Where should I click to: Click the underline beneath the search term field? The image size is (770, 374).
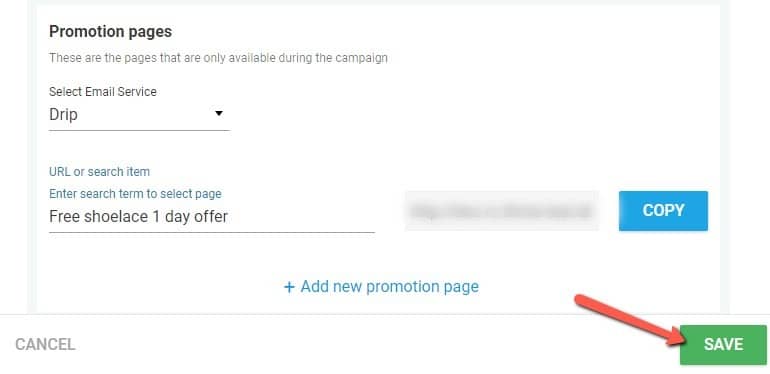point(212,231)
